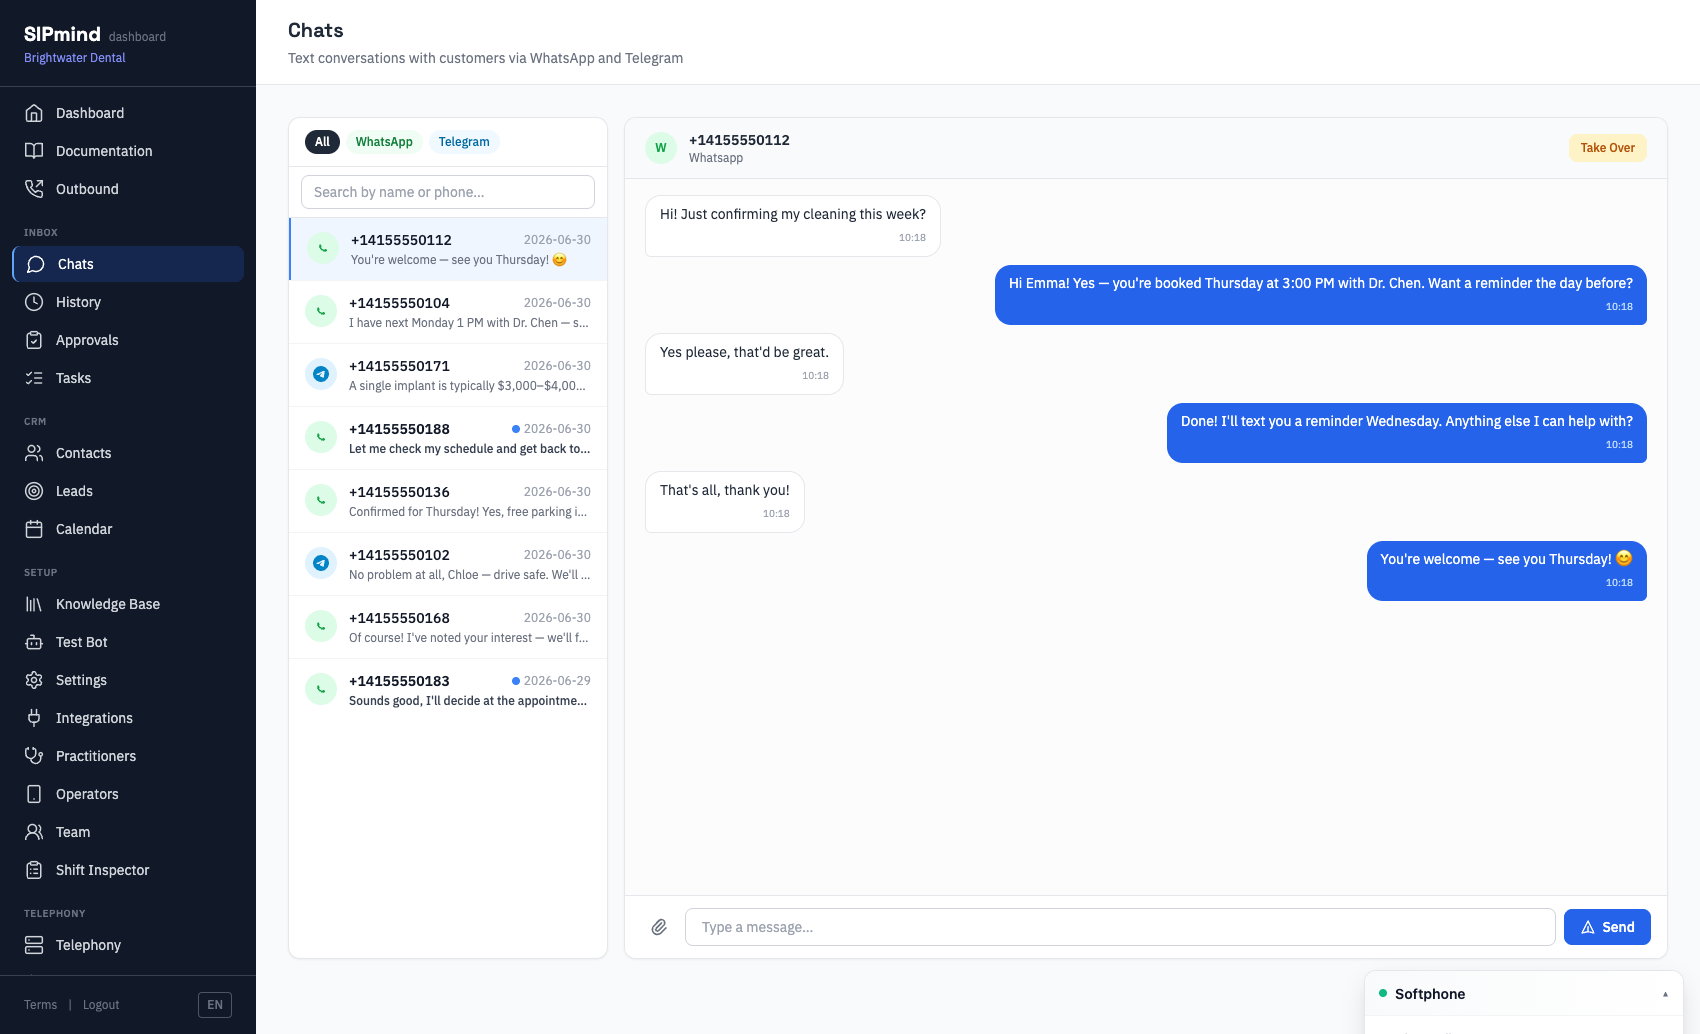The image size is (1700, 1034).
Task: Click the Terms link
Action: point(40,1005)
